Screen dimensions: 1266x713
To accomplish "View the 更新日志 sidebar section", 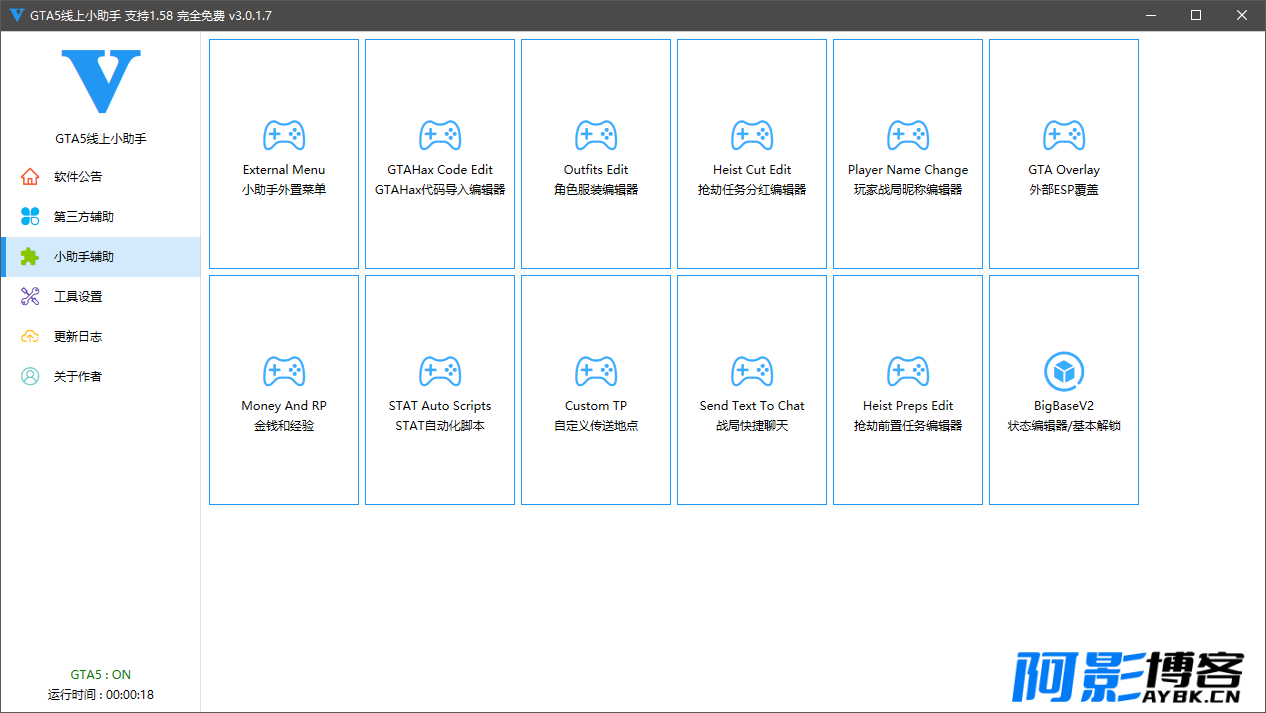I will (x=100, y=337).
